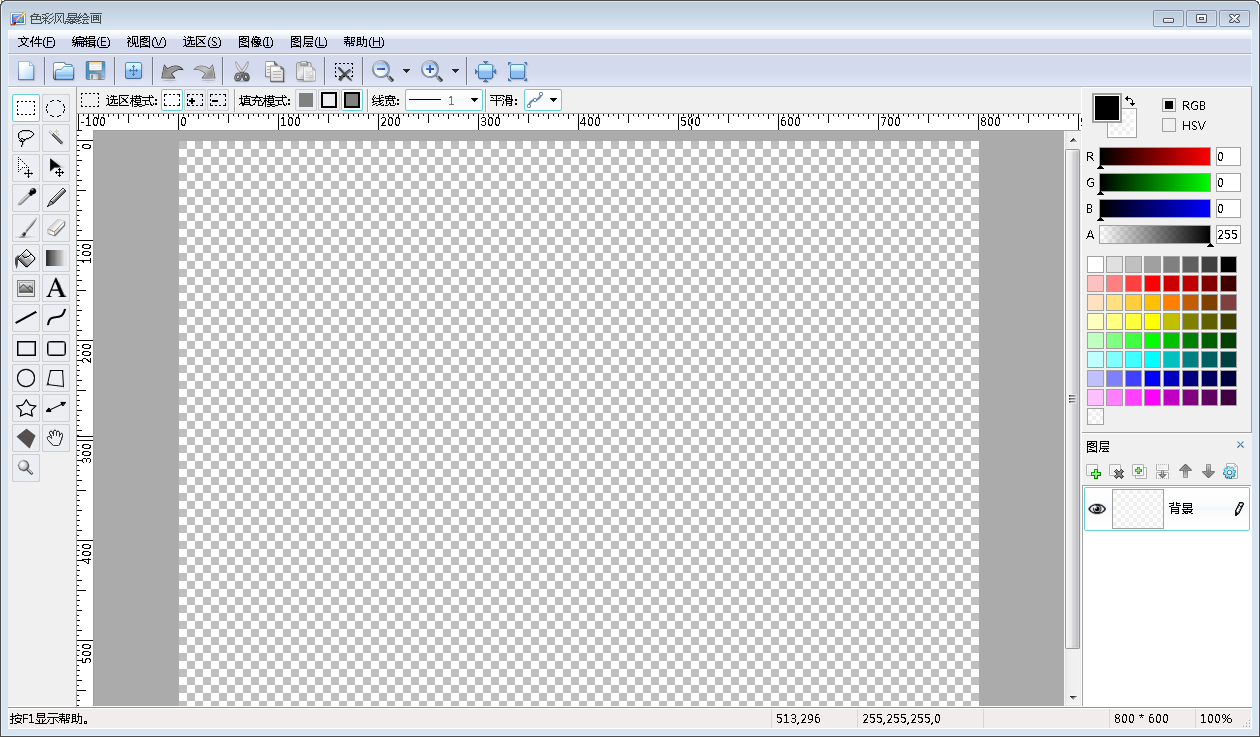Open a file with folder icon

click(64, 71)
